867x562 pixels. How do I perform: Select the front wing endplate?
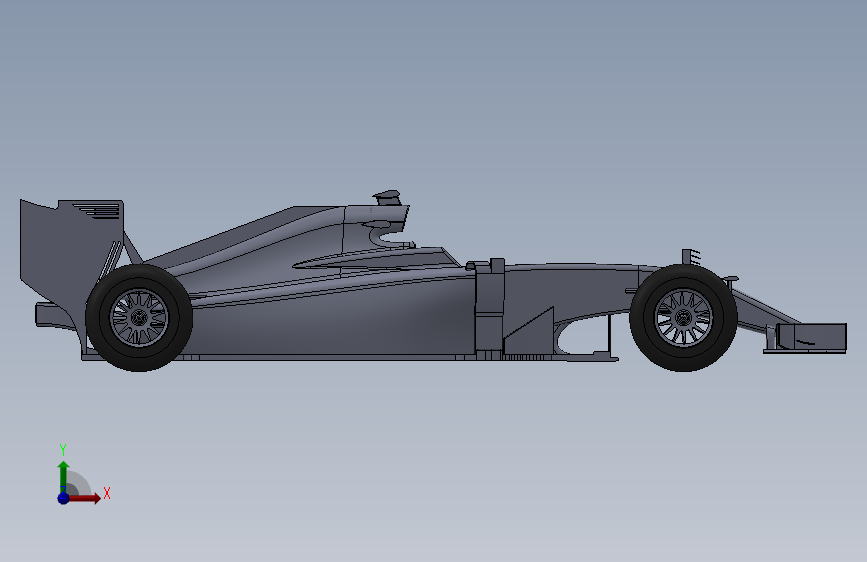coord(812,336)
